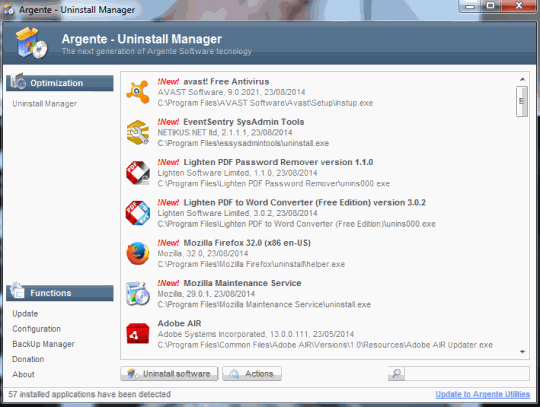Click the EventSentry SysAdmin Tools wrench icon
Screen dimensions: 540x407
138,132
